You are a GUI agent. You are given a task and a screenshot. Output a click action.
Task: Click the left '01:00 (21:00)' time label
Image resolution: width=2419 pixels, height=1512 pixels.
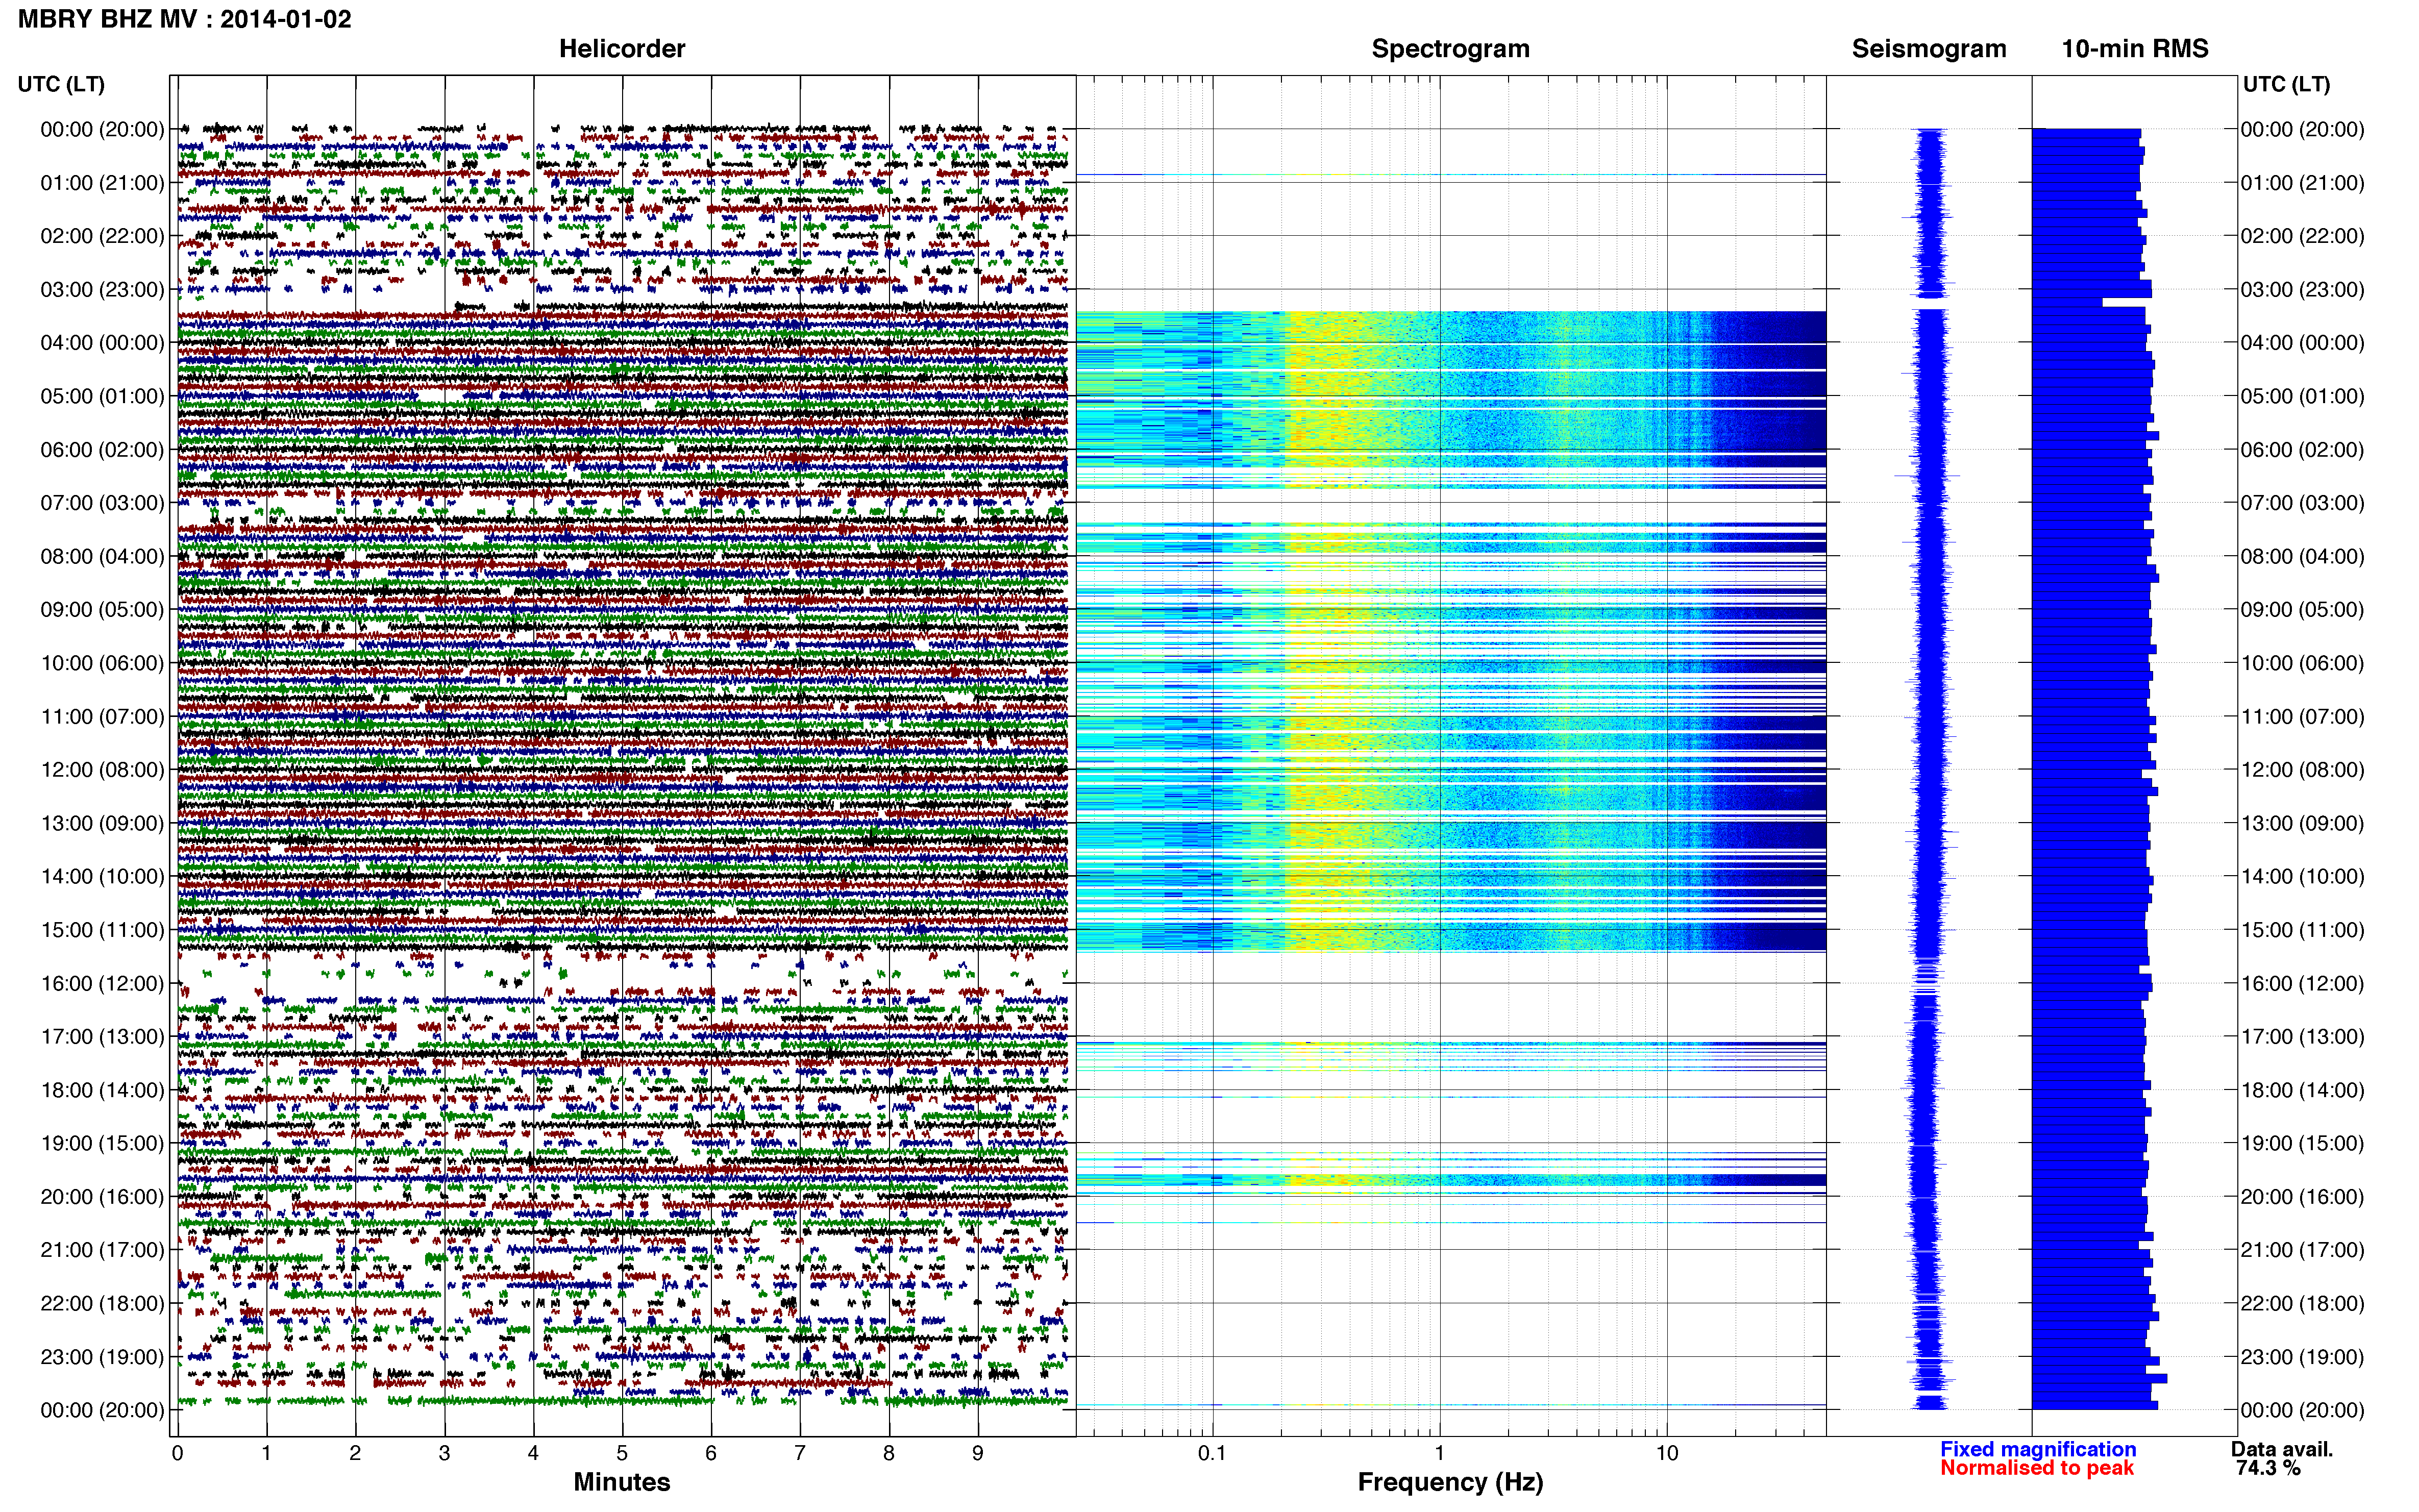point(102,182)
